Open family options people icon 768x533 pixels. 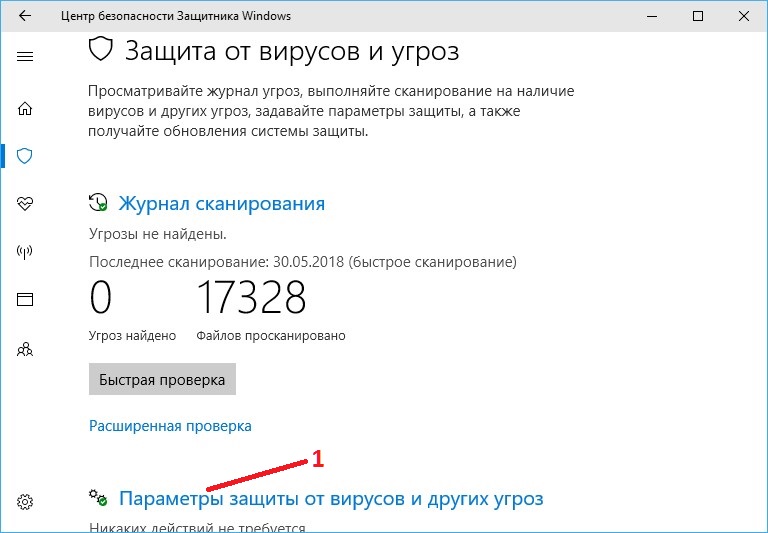coord(25,349)
